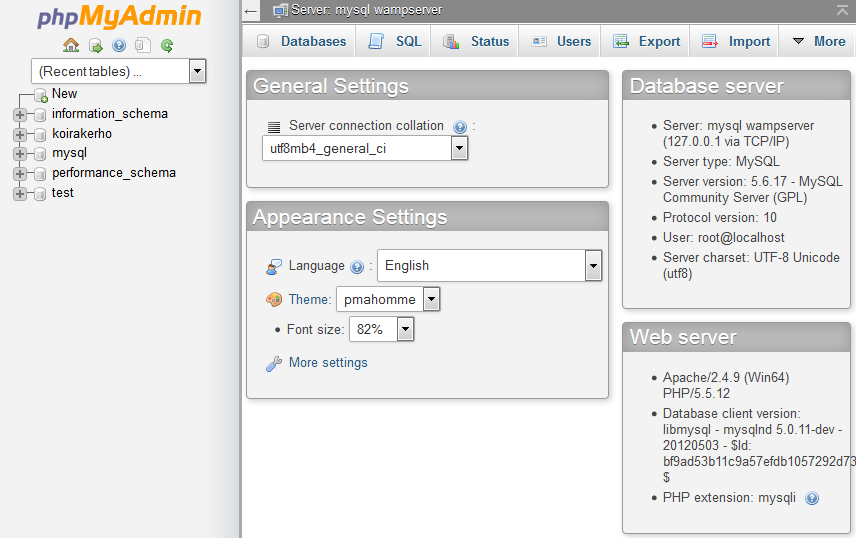The image size is (856, 538).
Task: Click the Language people icon
Action: pos(274,267)
